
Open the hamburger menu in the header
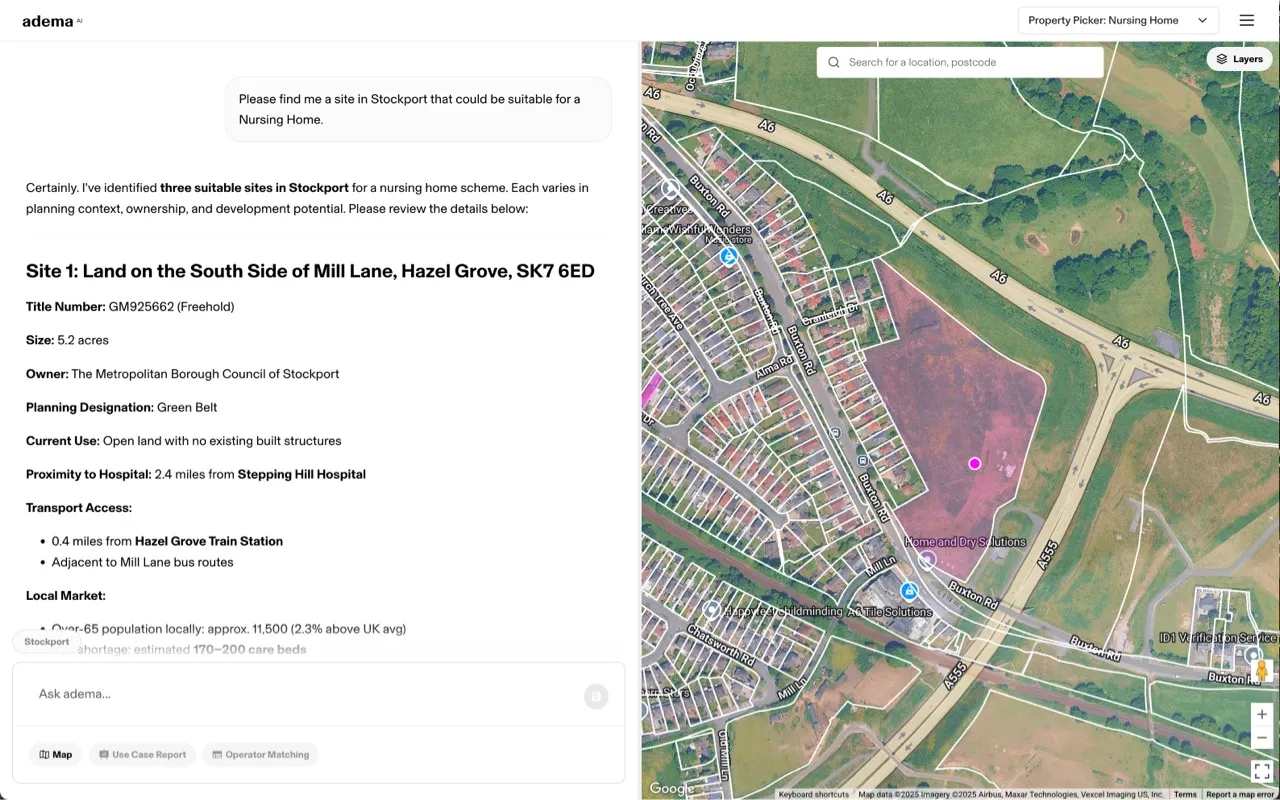[1246, 20]
